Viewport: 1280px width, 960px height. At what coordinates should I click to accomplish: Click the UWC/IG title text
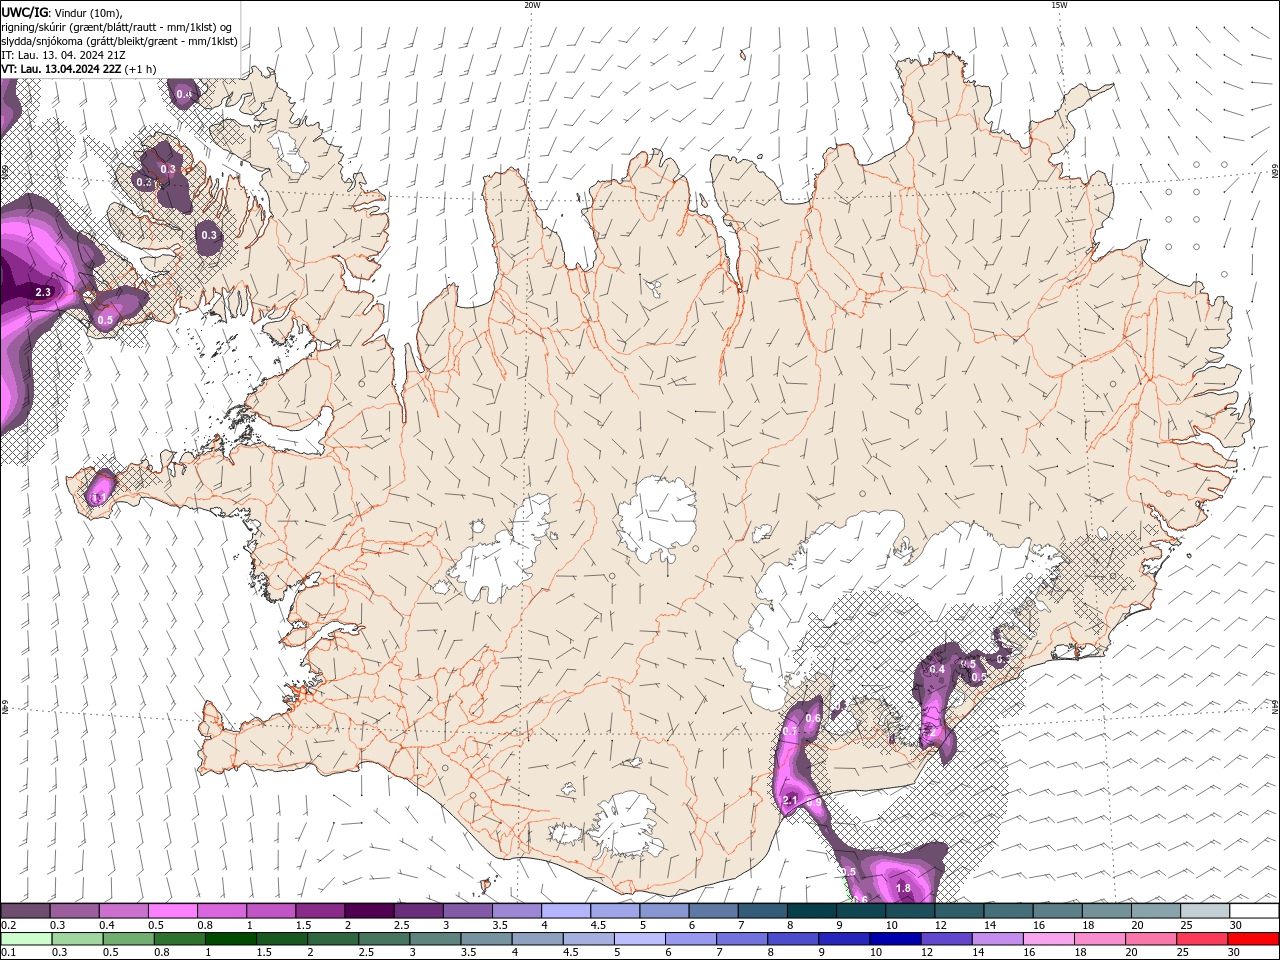24,11
